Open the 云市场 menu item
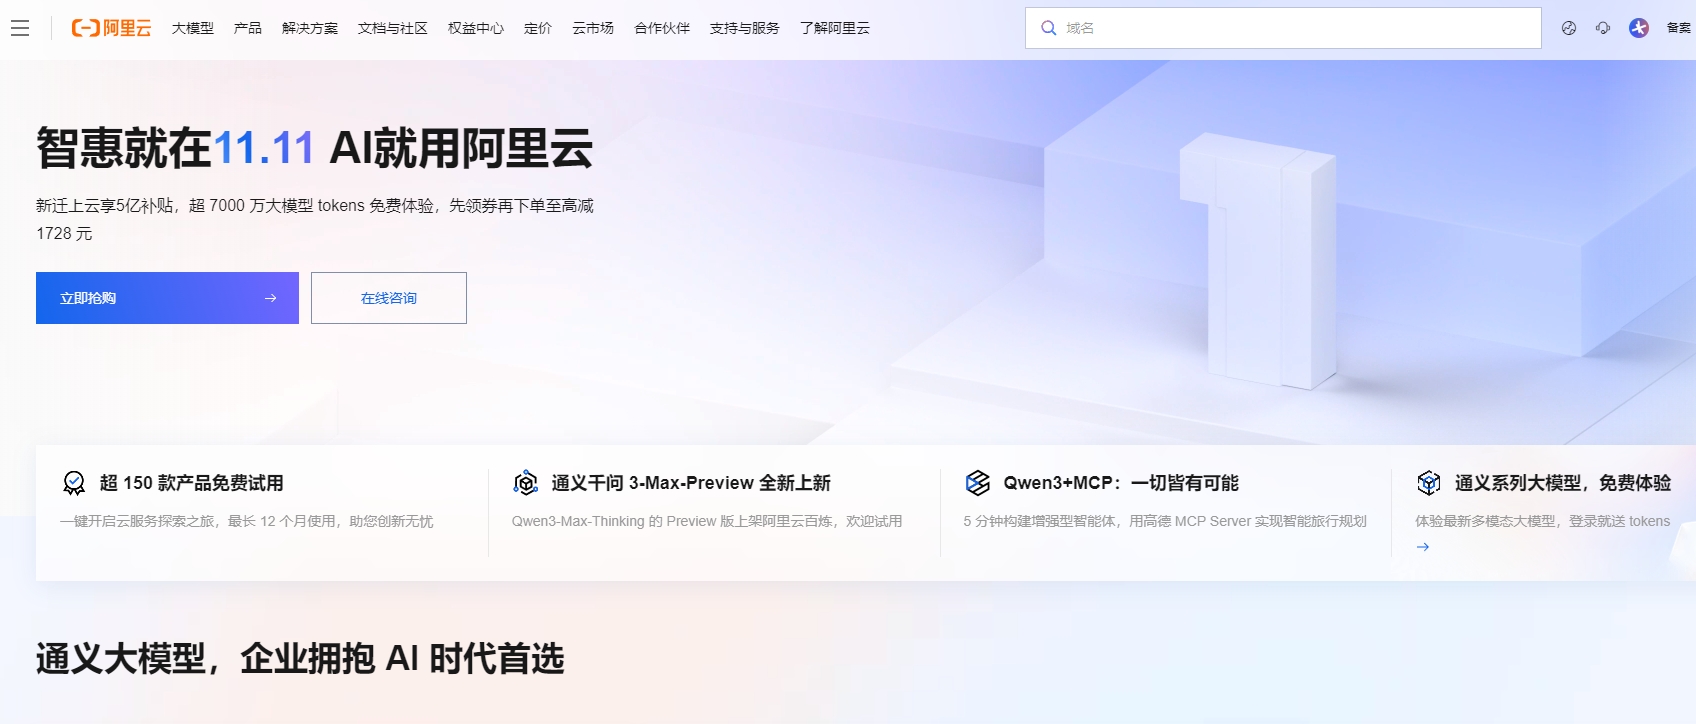The image size is (1696, 724). click(592, 28)
